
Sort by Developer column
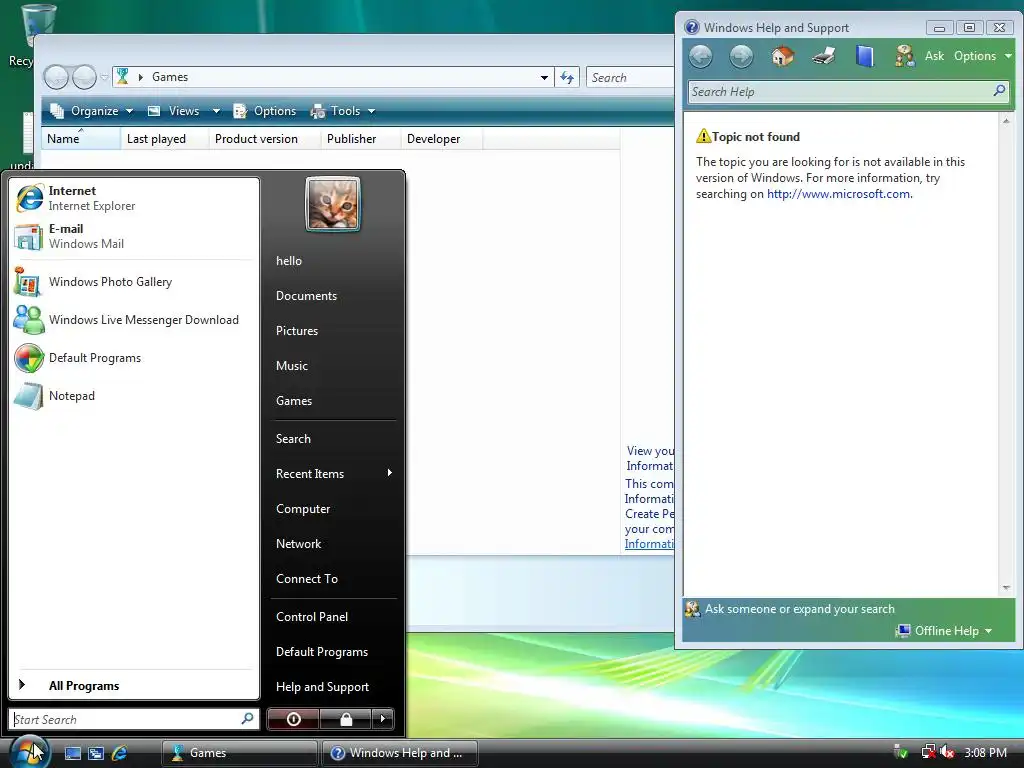(x=441, y=138)
